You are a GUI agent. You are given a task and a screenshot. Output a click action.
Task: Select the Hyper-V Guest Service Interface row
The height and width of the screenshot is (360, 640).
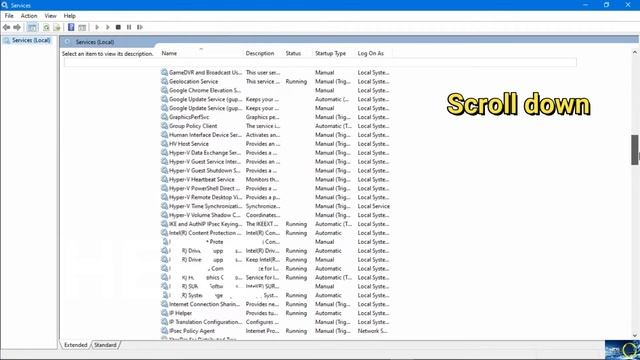tap(276, 162)
